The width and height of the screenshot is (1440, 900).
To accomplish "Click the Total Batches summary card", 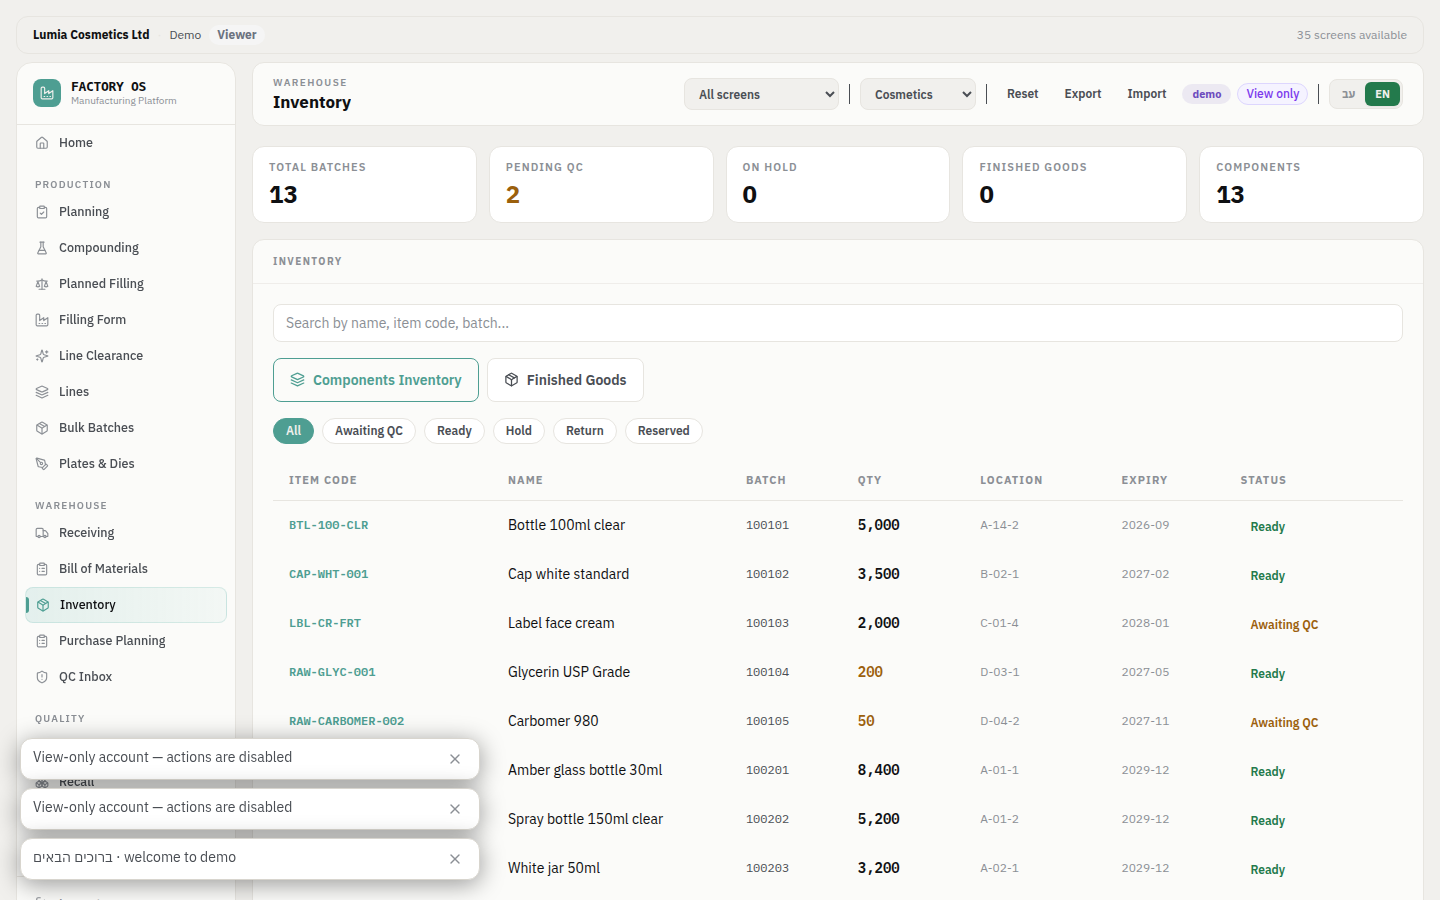I will pos(364,185).
